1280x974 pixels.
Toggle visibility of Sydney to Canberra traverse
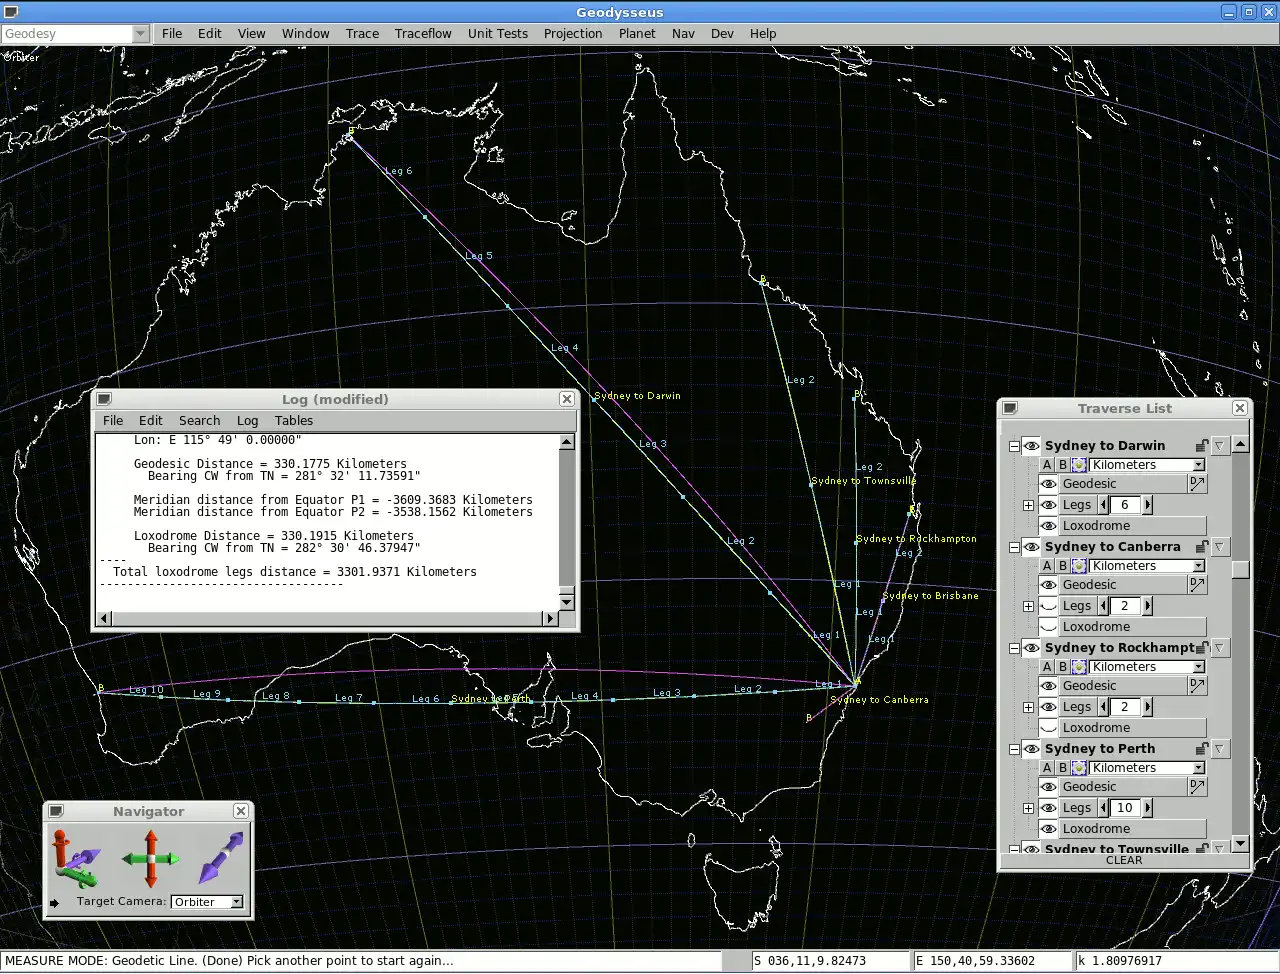click(x=1031, y=547)
